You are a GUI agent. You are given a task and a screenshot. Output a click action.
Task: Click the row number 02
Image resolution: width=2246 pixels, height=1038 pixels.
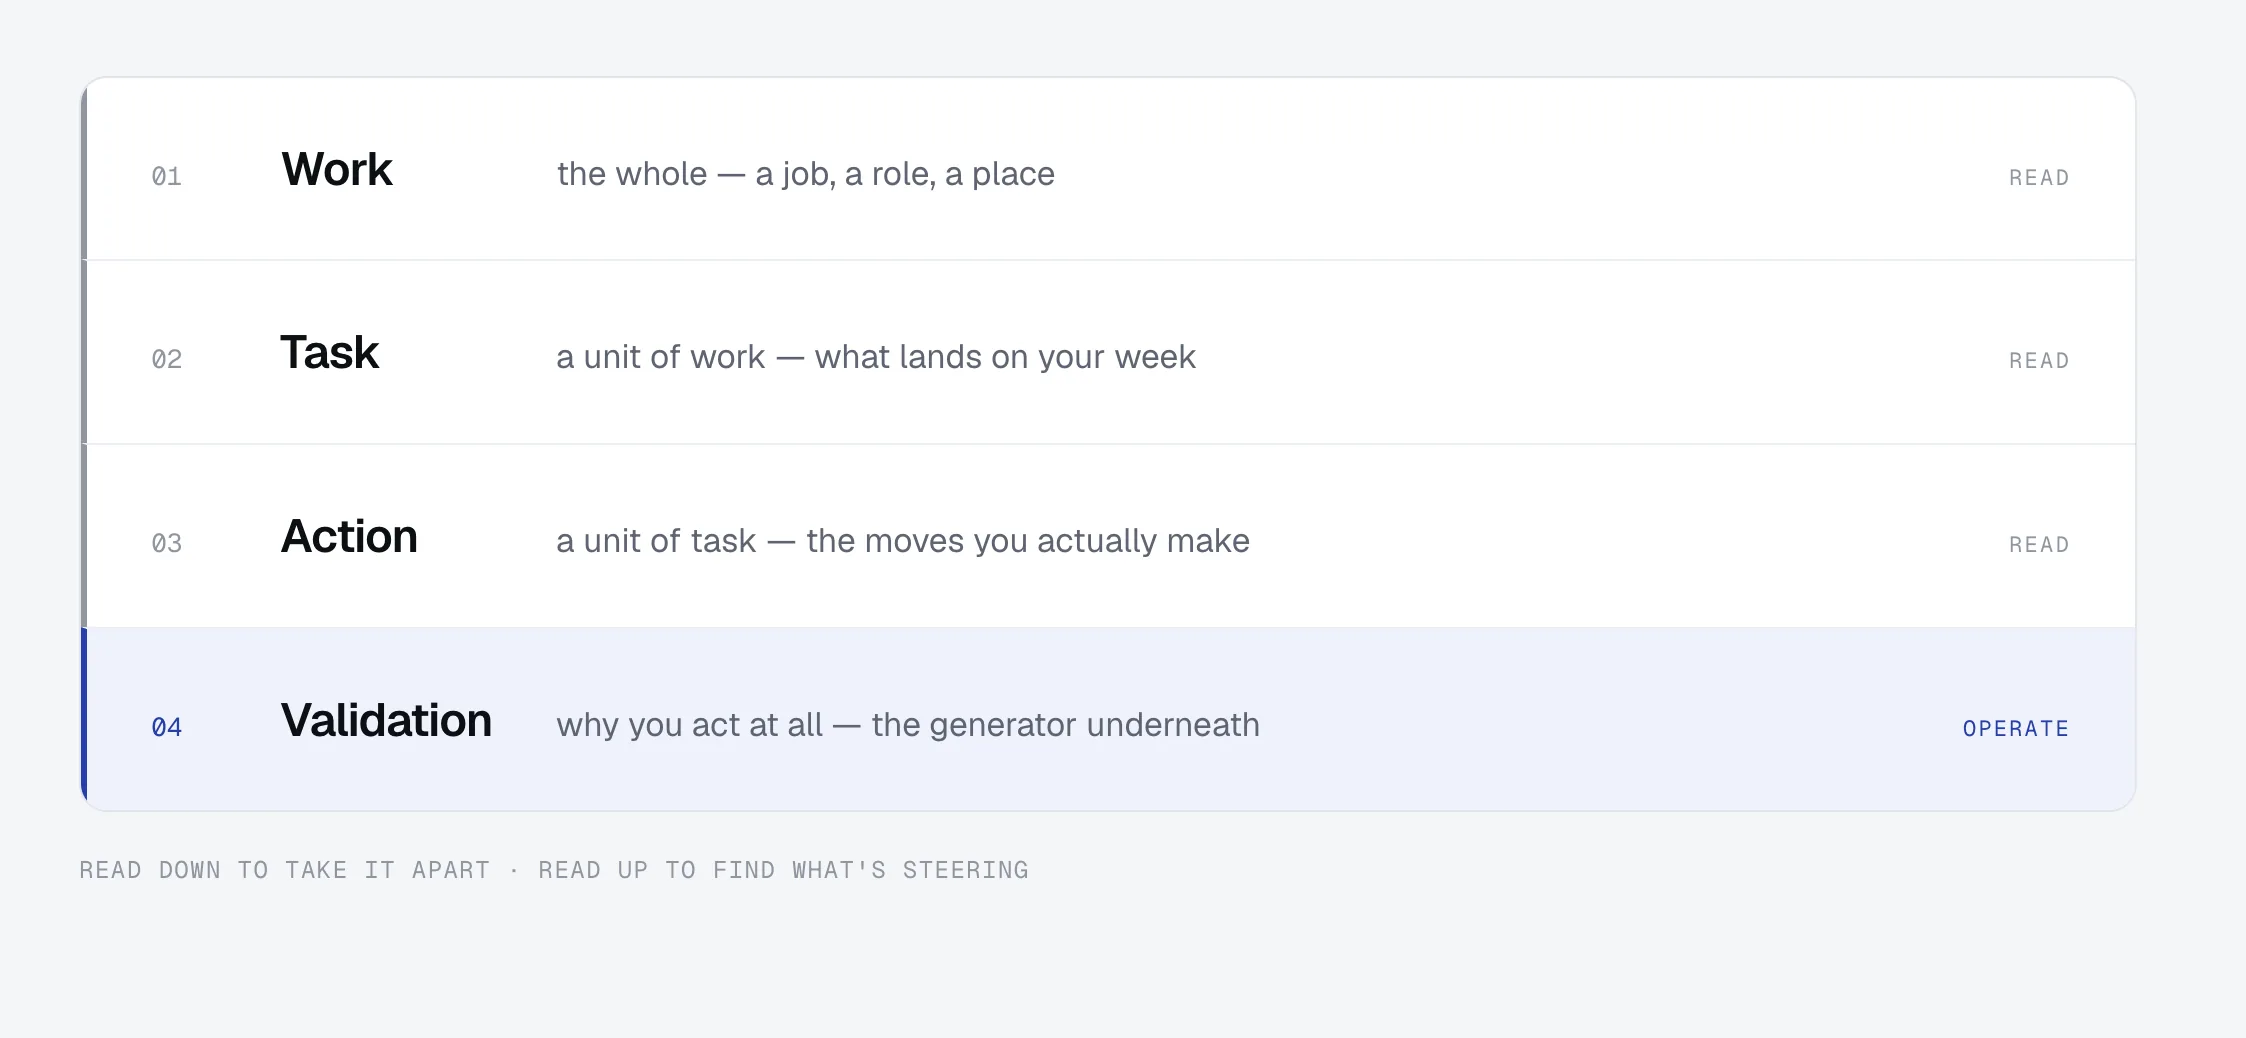pyautogui.click(x=167, y=360)
